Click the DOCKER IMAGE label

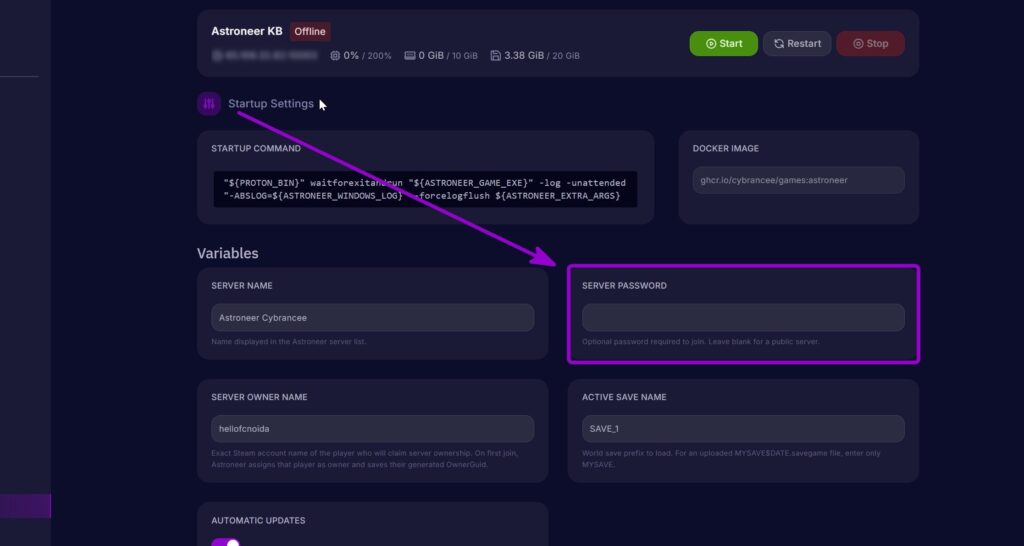[x=726, y=148]
